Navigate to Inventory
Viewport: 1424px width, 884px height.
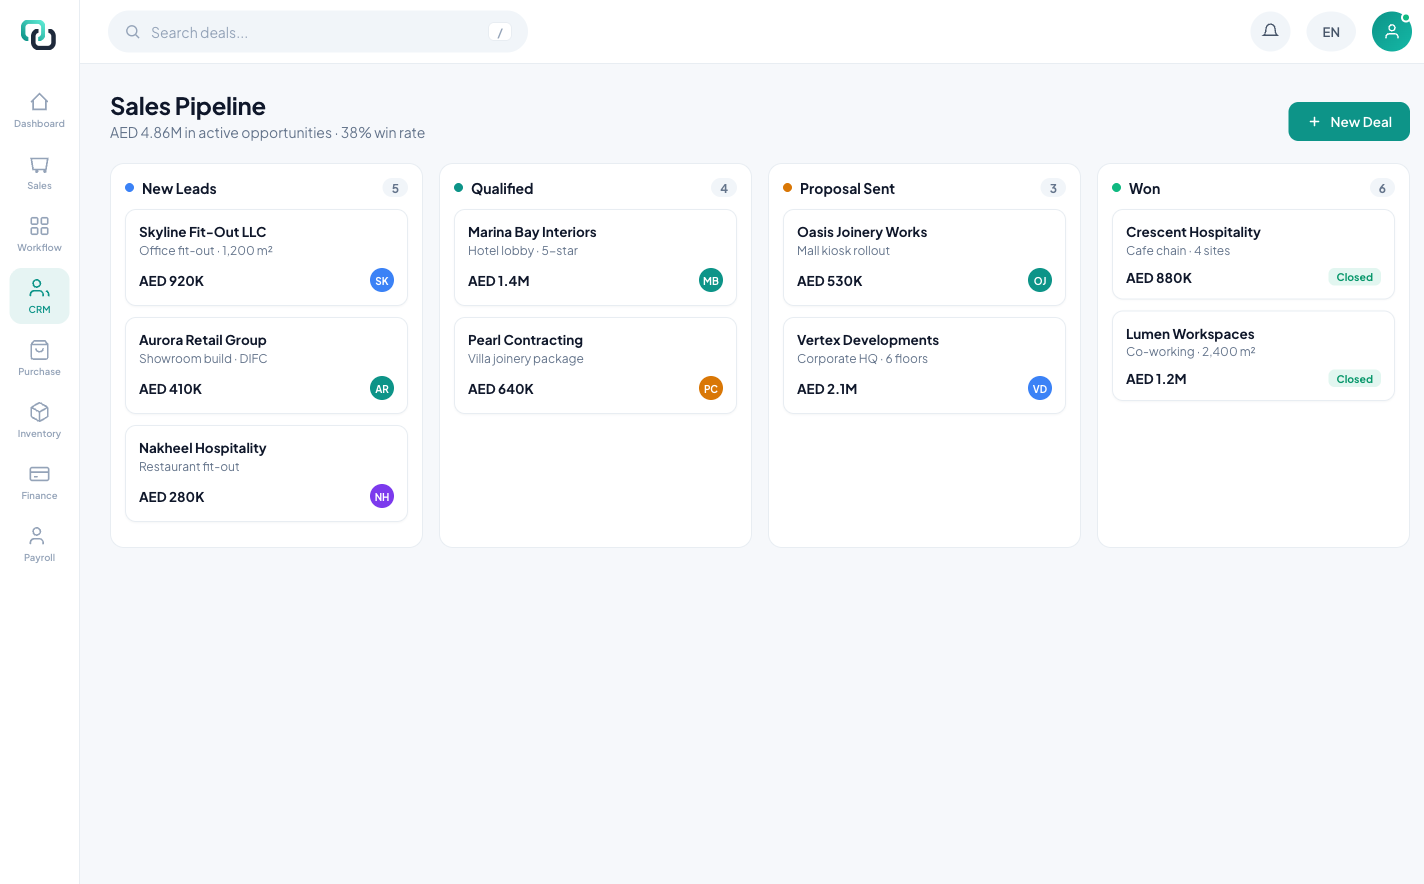point(39,420)
